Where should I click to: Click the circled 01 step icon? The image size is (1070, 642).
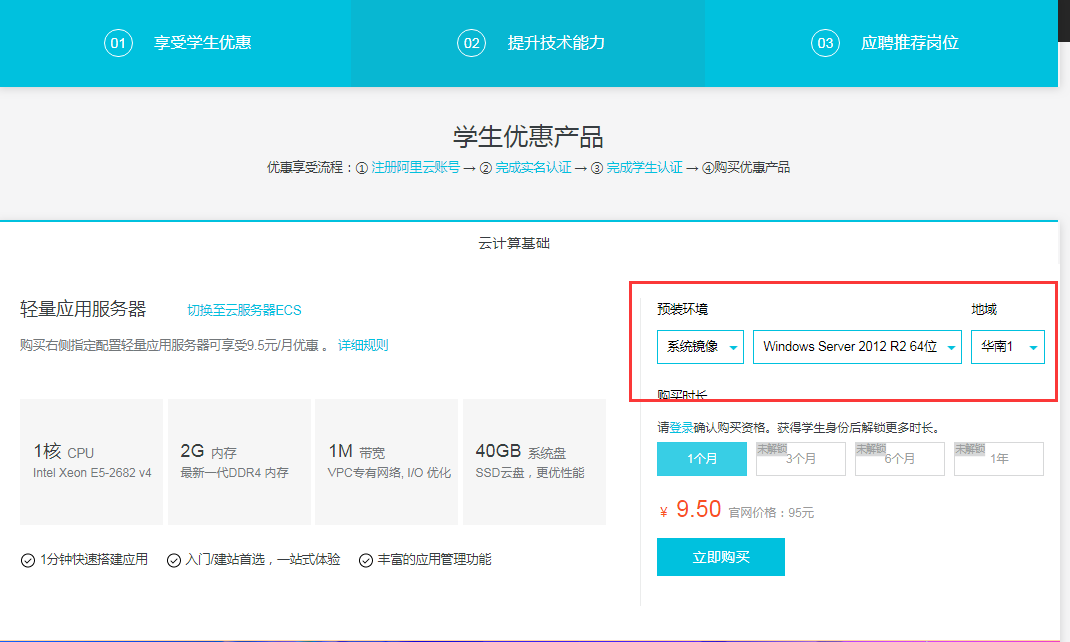(x=118, y=43)
